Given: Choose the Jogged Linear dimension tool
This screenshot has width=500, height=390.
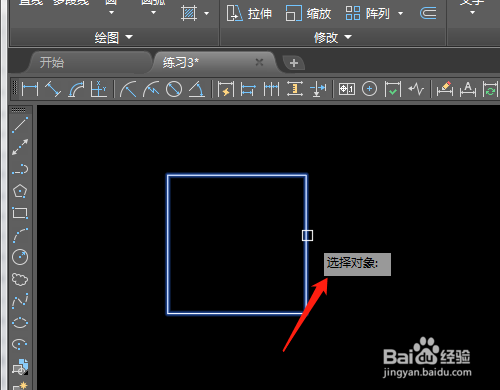Looking at the screenshot, I should pyautogui.click(x=416, y=89).
